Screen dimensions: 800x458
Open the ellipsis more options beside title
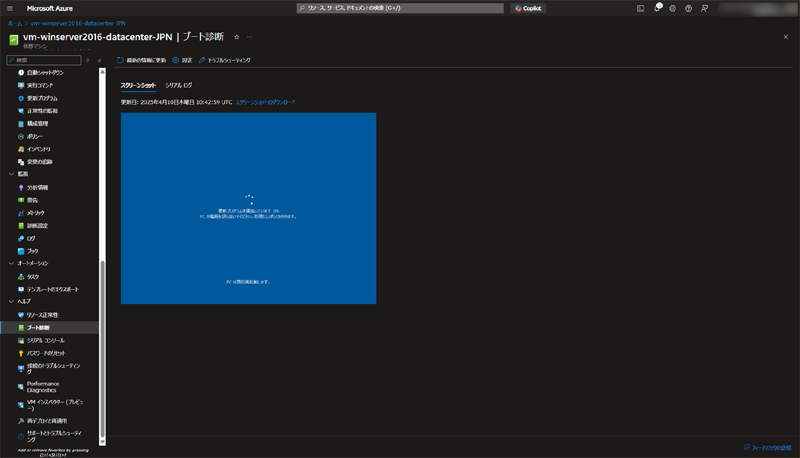pyautogui.click(x=249, y=37)
